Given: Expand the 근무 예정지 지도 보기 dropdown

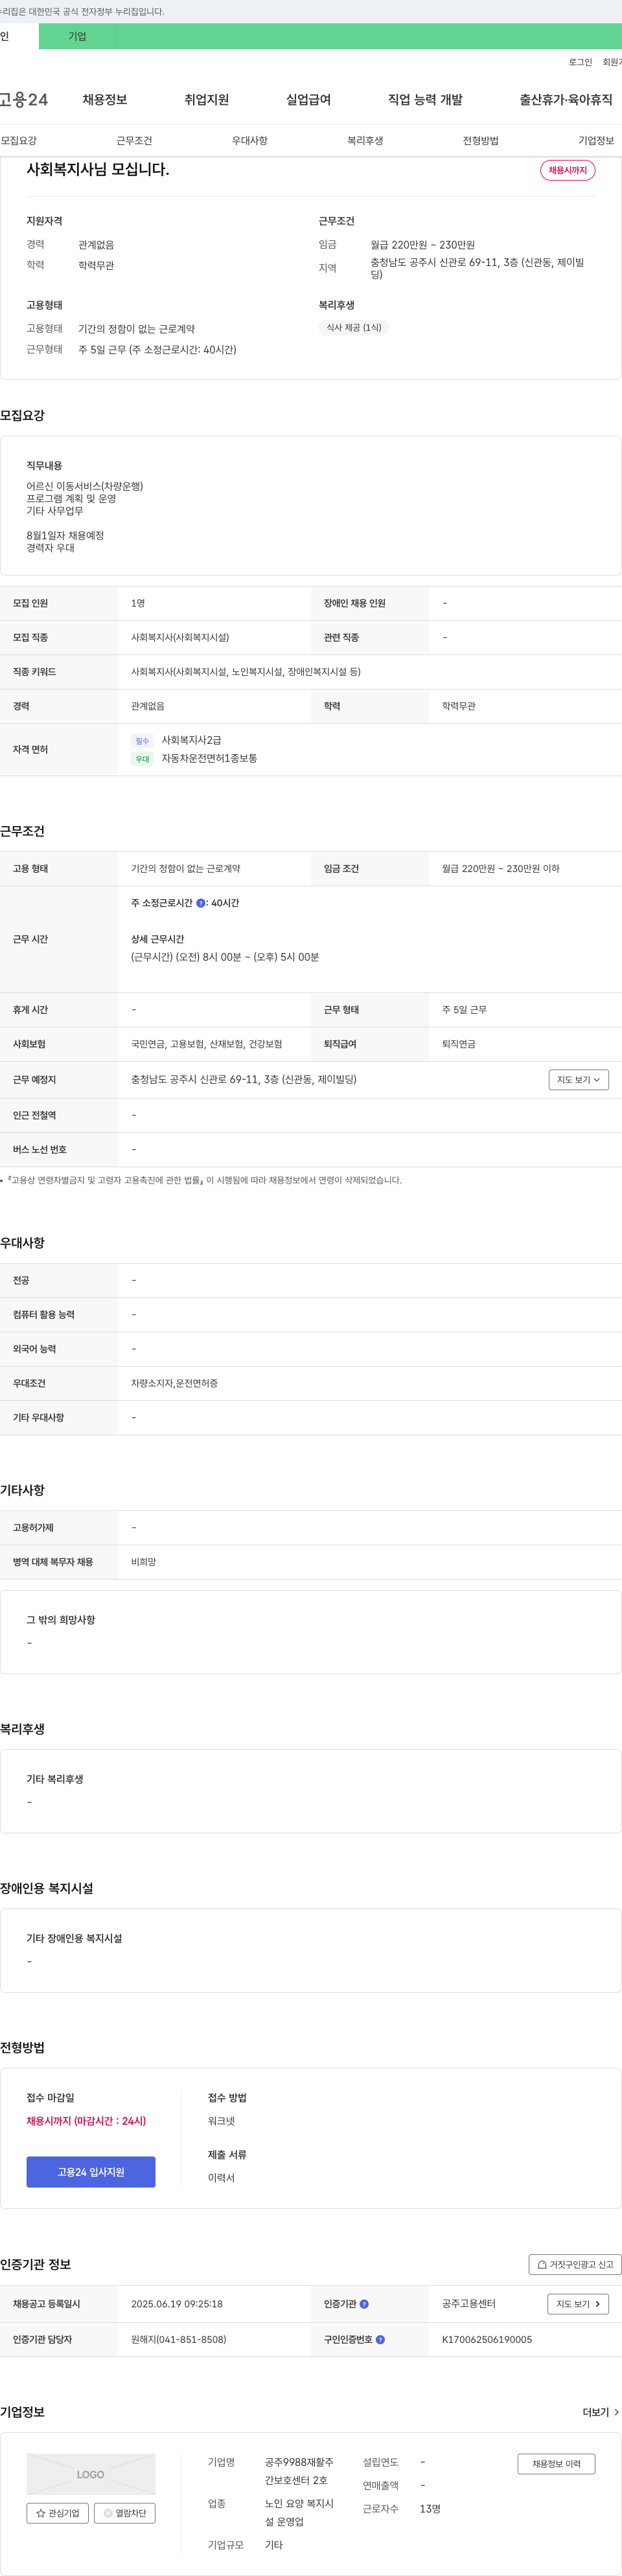Looking at the screenshot, I should pos(579,1080).
